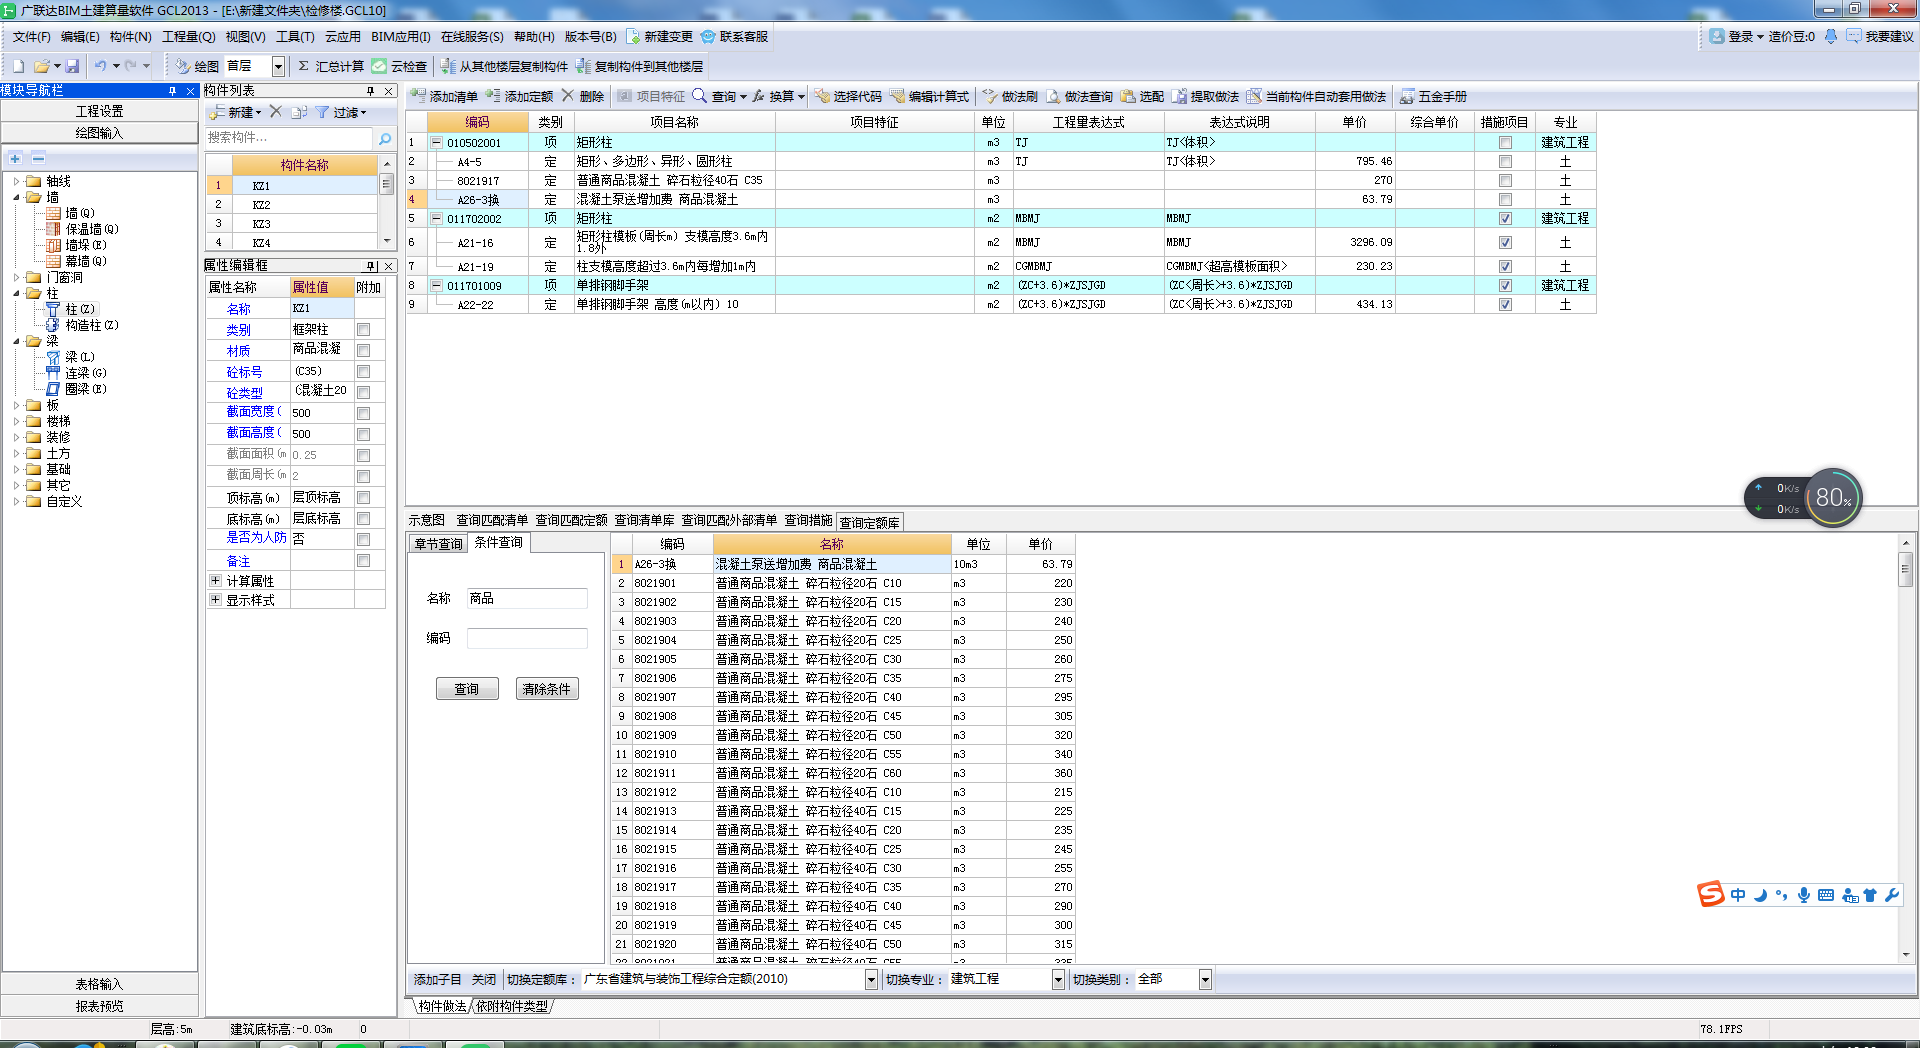Expand the 板 tree node
Screen dimensions: 1920x1048
(17, 405)
